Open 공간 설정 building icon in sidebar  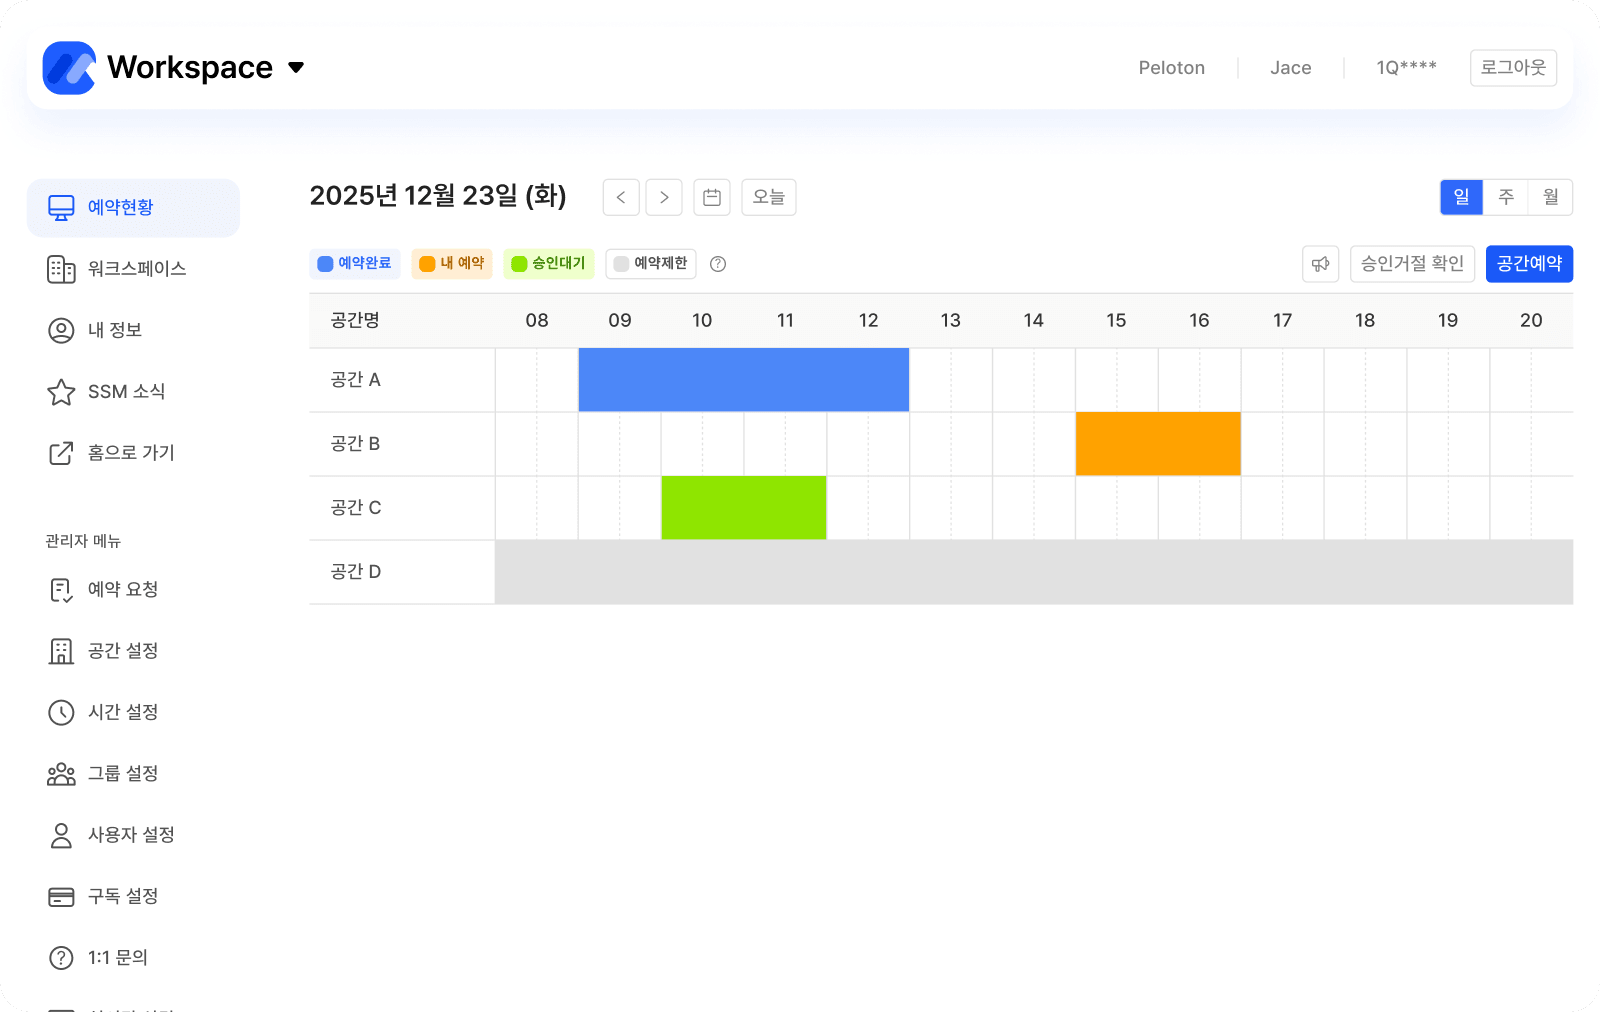[61, 651]
